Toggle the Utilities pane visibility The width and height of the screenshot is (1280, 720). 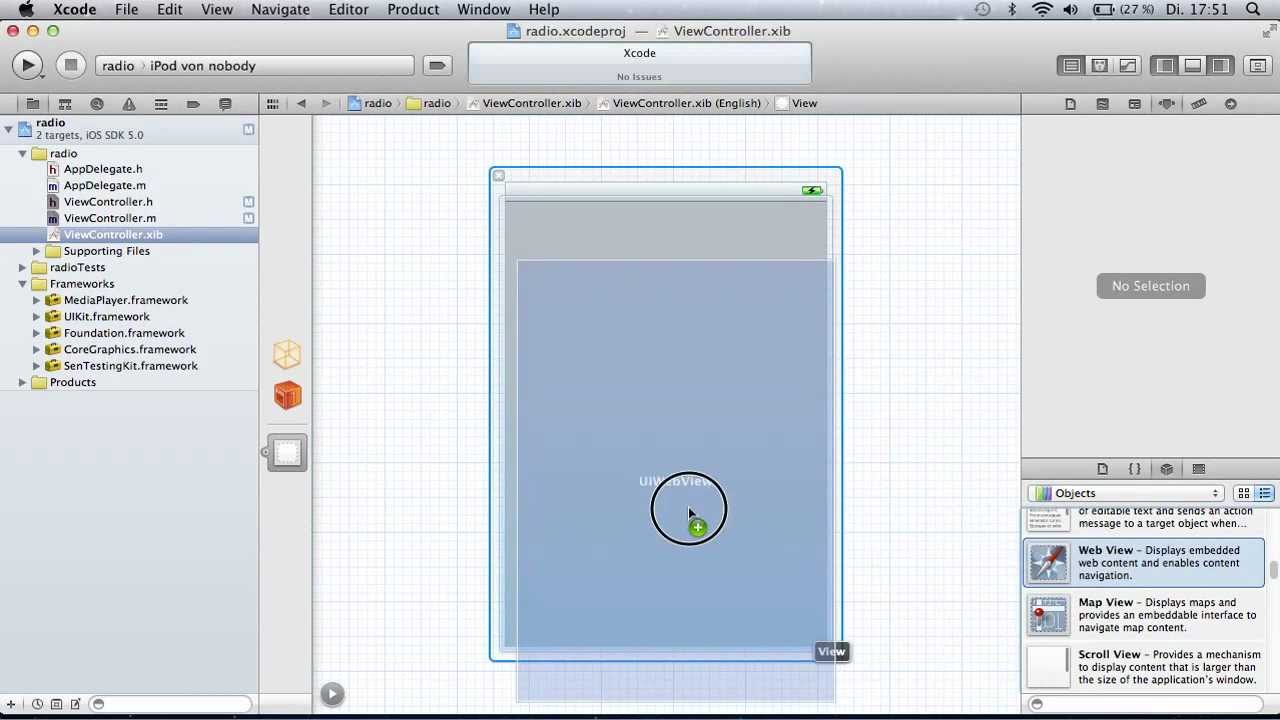(1221, 66)
